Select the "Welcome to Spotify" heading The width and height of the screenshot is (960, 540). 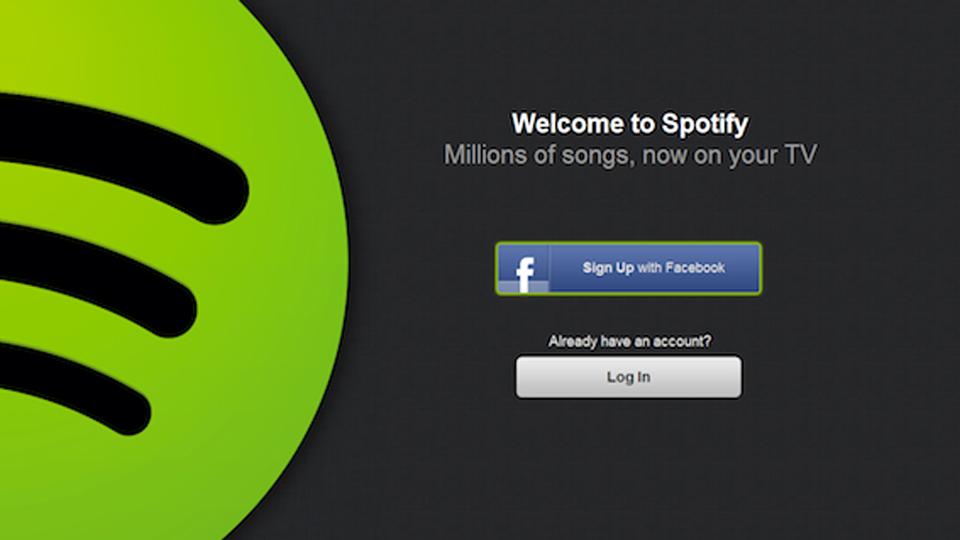(629, 125)
